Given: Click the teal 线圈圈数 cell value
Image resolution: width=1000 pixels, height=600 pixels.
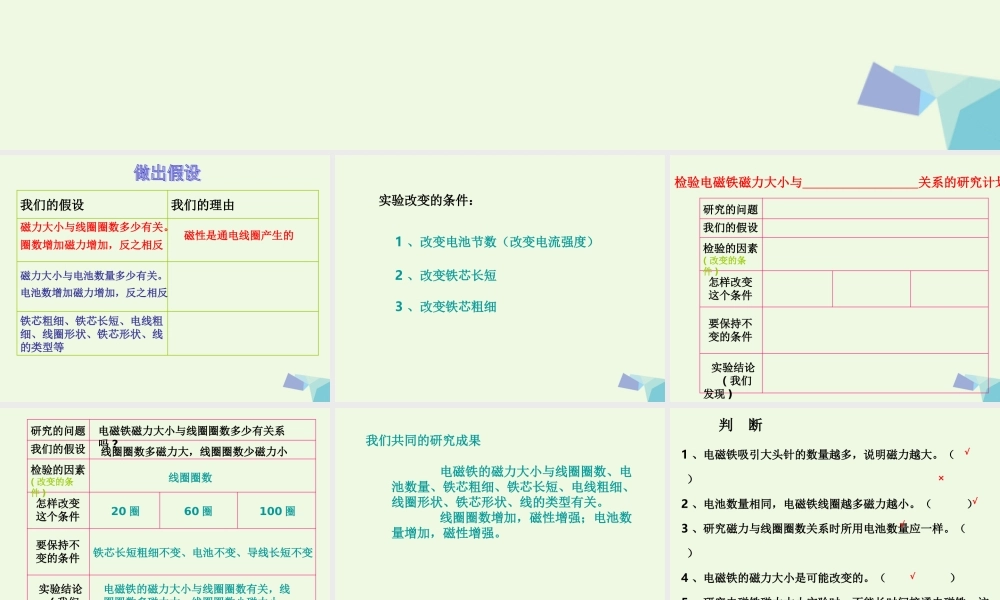Looking at the screenshot, I should coord(190,478).
